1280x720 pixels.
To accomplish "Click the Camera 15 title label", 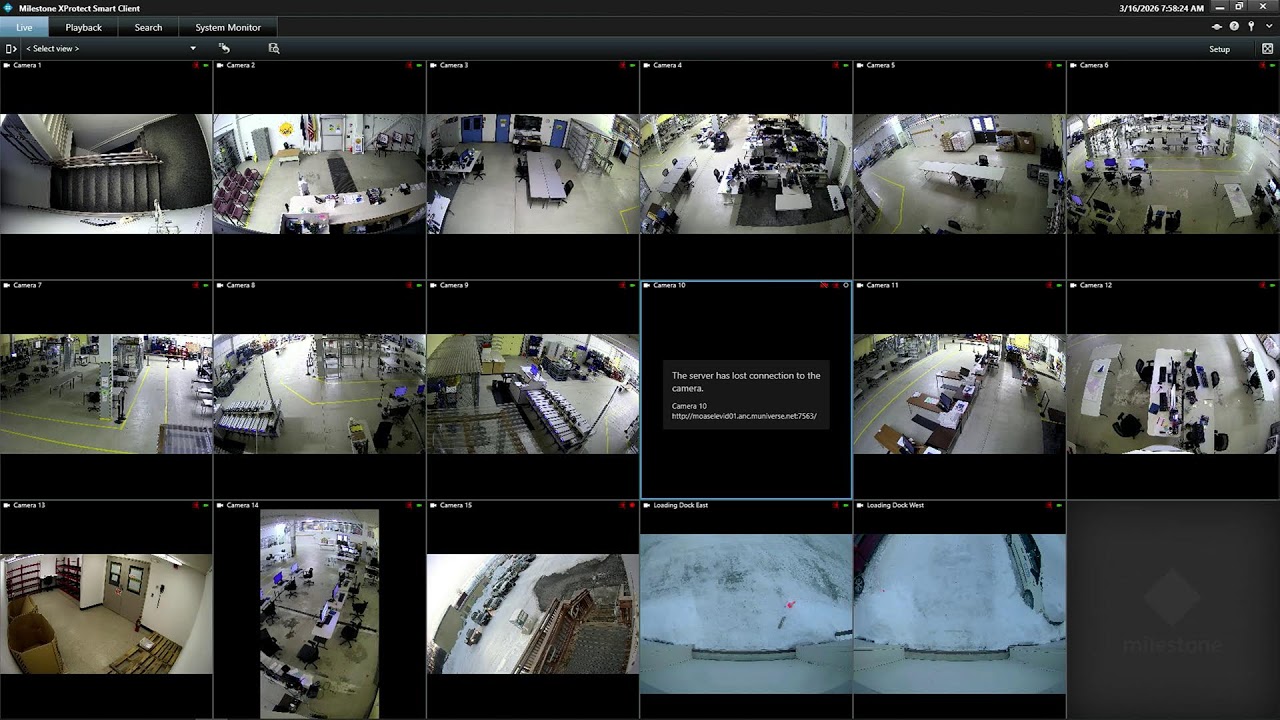I will tap(455, 505).
